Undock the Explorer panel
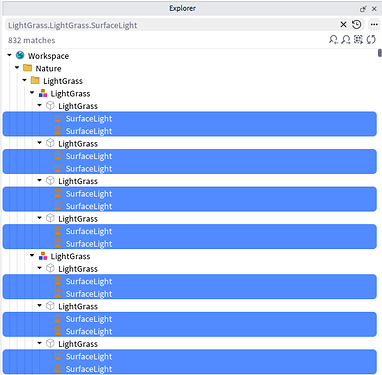 363,9
